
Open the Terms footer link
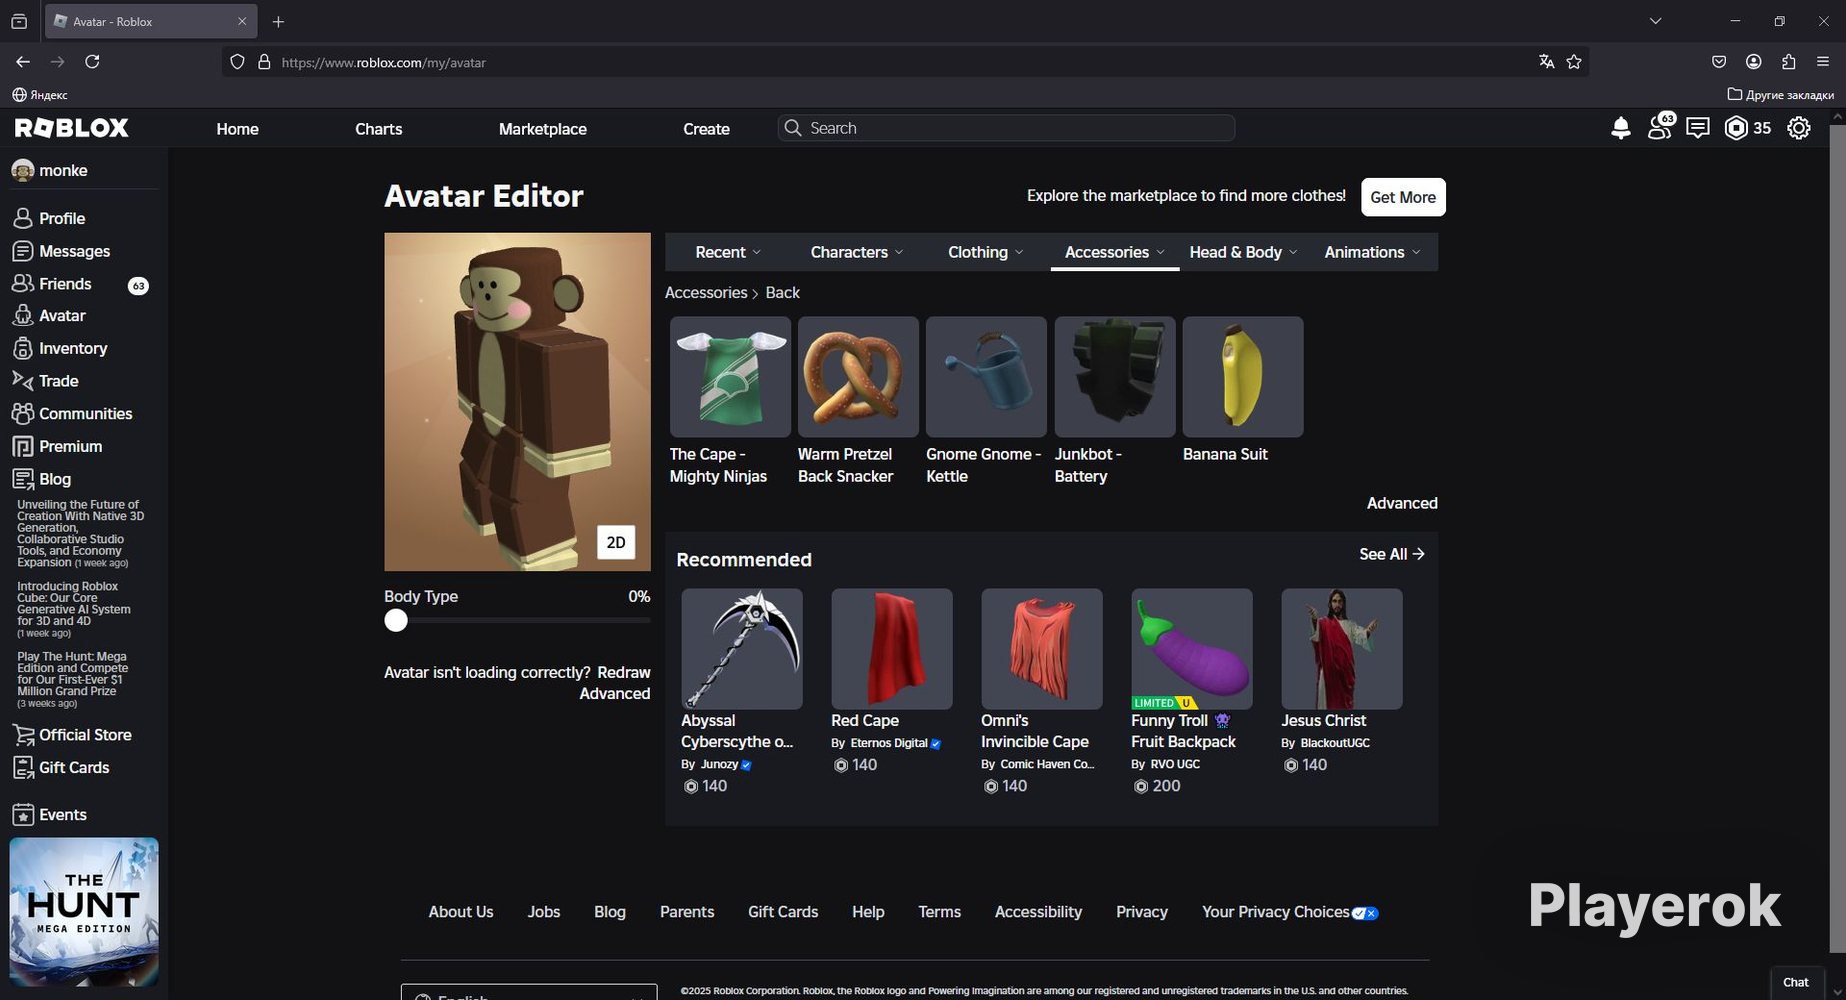939,912
